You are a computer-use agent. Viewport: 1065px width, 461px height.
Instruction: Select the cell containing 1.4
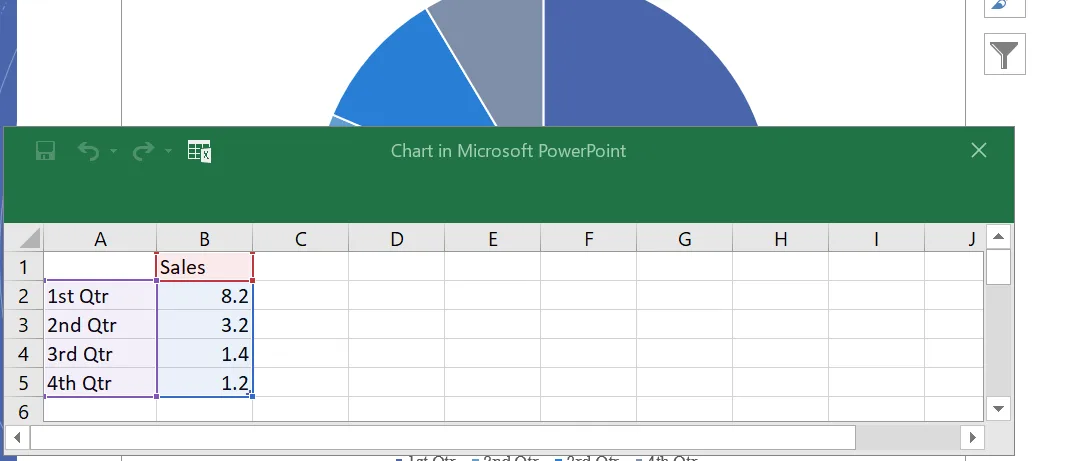pos(204,354)
